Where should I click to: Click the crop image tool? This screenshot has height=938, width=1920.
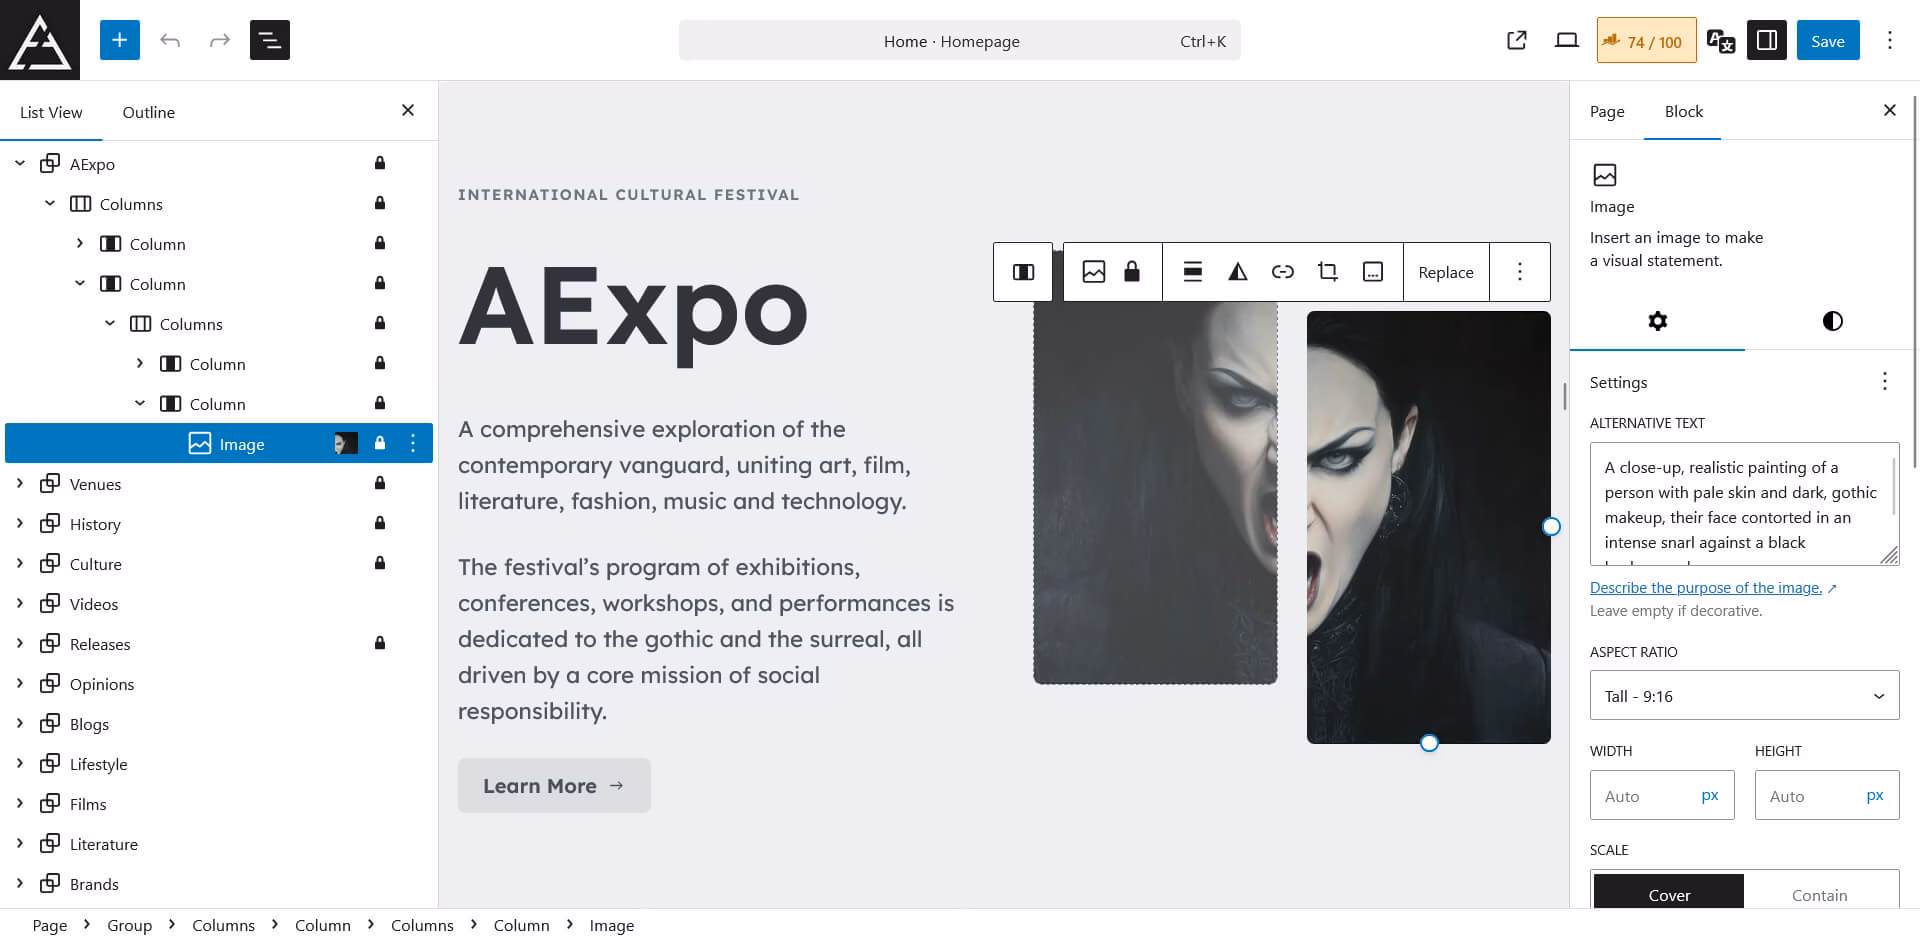click(1327, 272)
